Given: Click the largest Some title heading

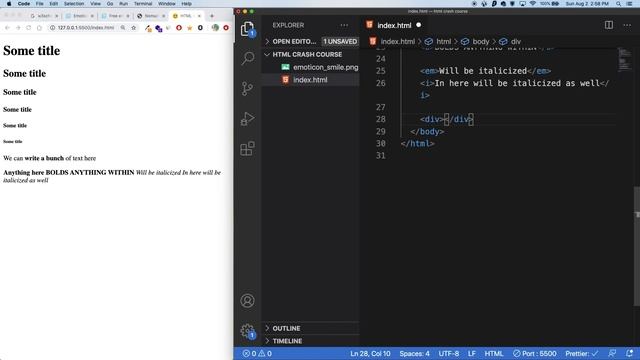Looking at the screenshot, I should pyautogui.click(x=31, y=51).
